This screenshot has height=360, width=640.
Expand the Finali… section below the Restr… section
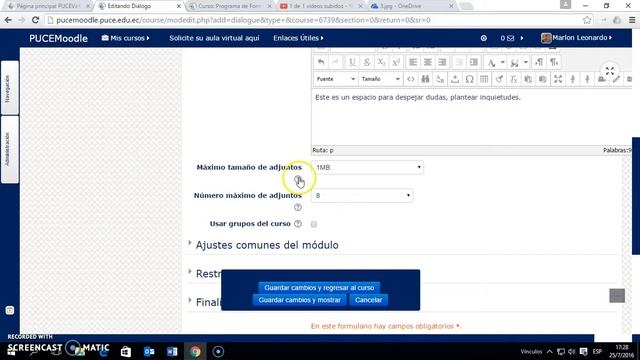point(208,302)
